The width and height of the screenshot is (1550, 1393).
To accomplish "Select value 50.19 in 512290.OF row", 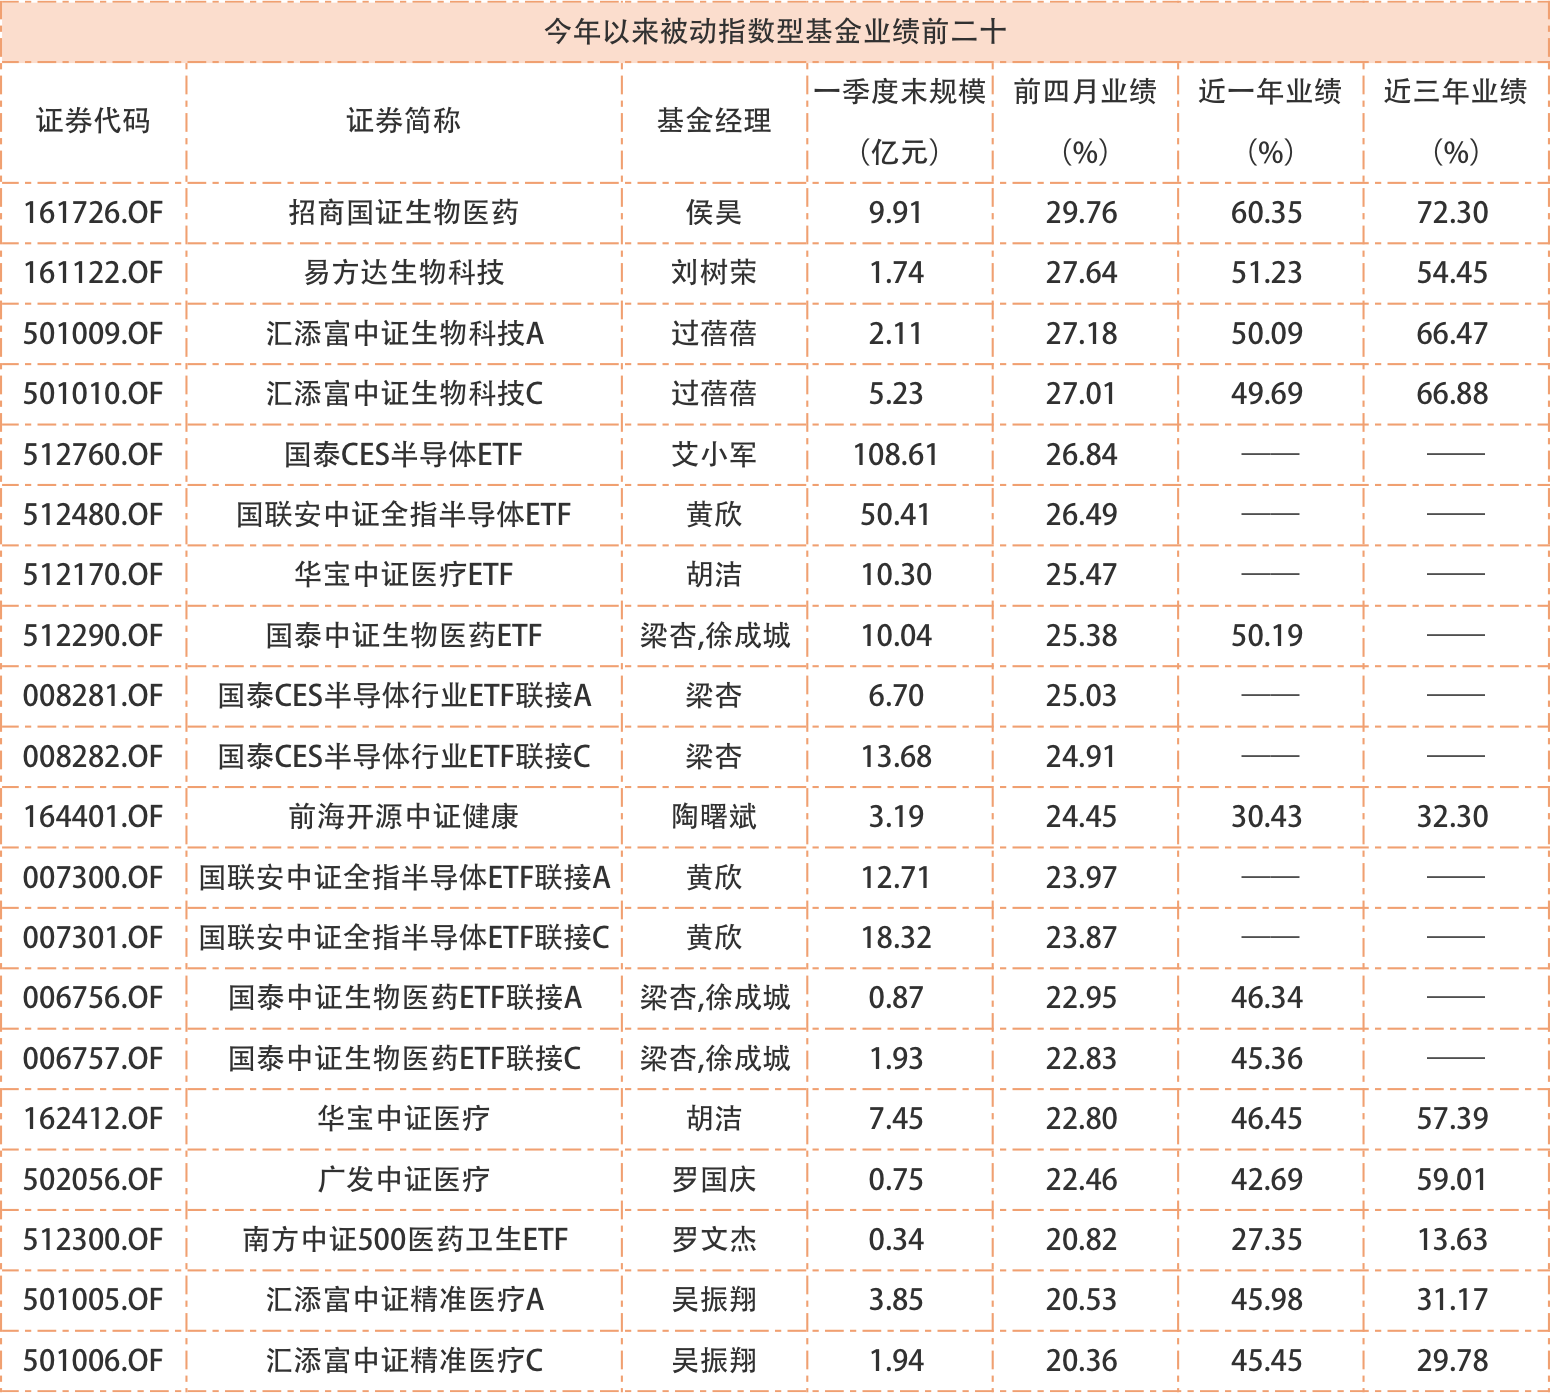I will click(x=1267, y=636).
